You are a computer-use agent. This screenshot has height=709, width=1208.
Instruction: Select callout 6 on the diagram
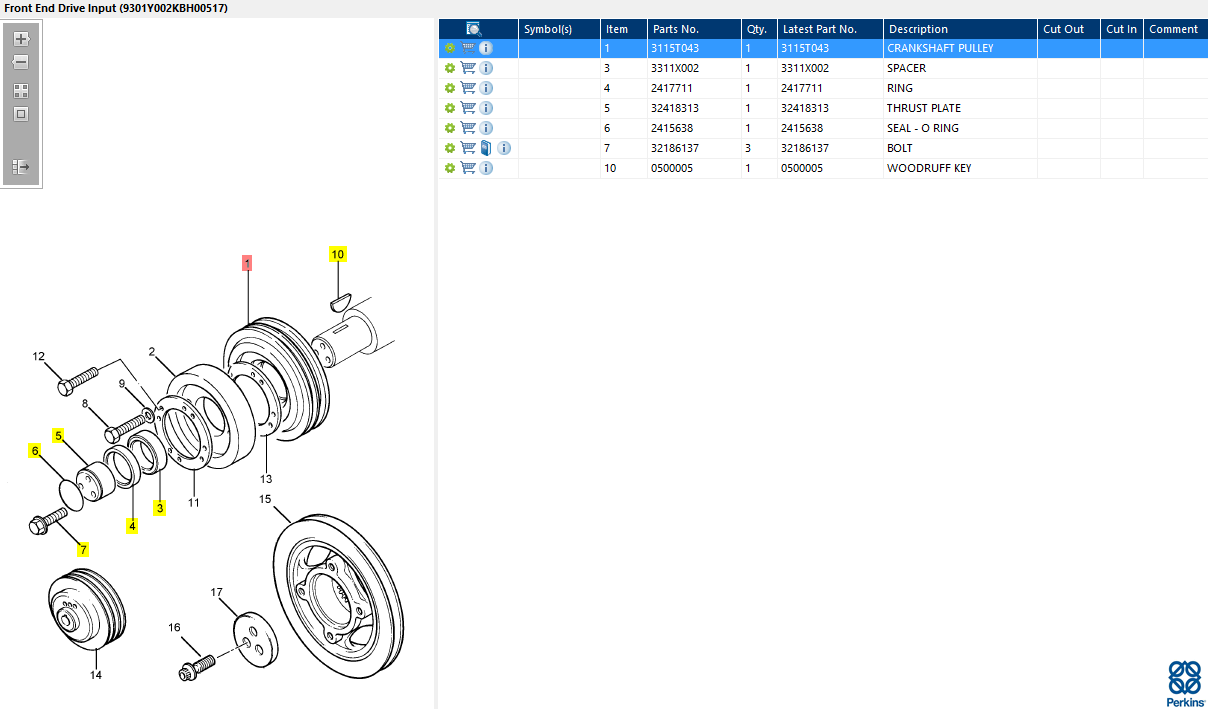pos(34,451)
